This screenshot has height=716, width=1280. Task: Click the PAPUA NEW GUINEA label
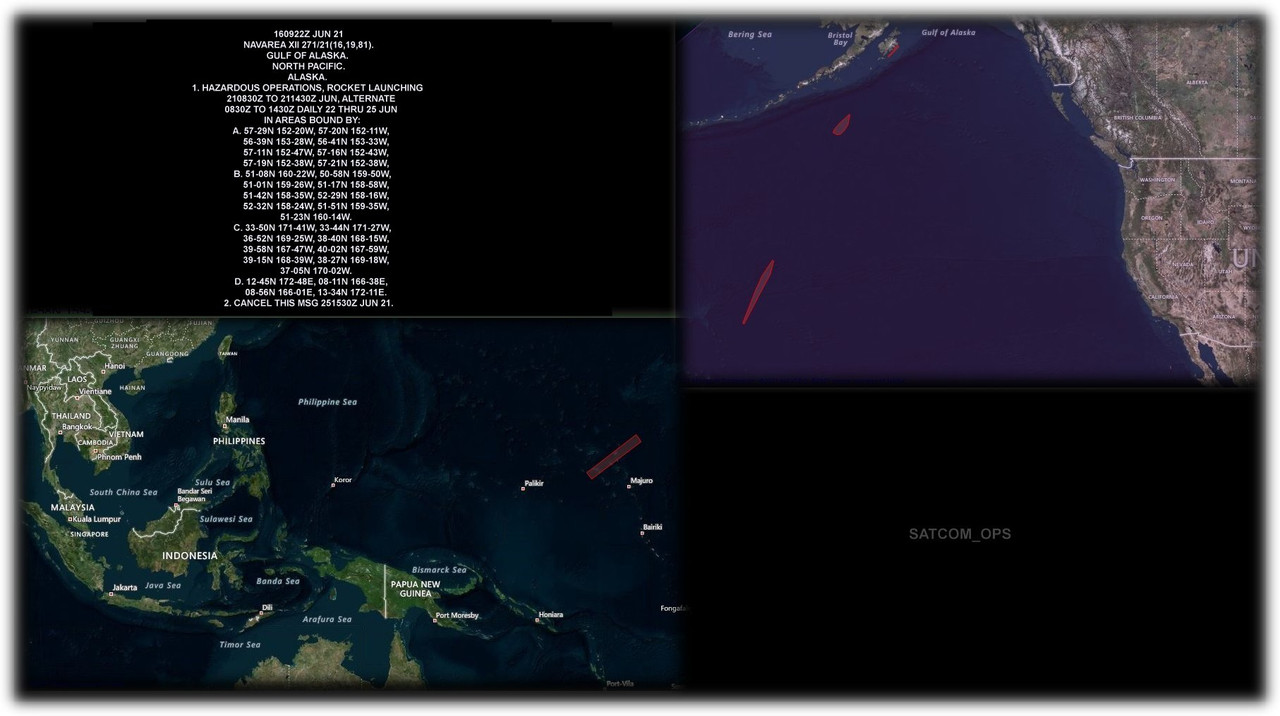click(415, 589)
